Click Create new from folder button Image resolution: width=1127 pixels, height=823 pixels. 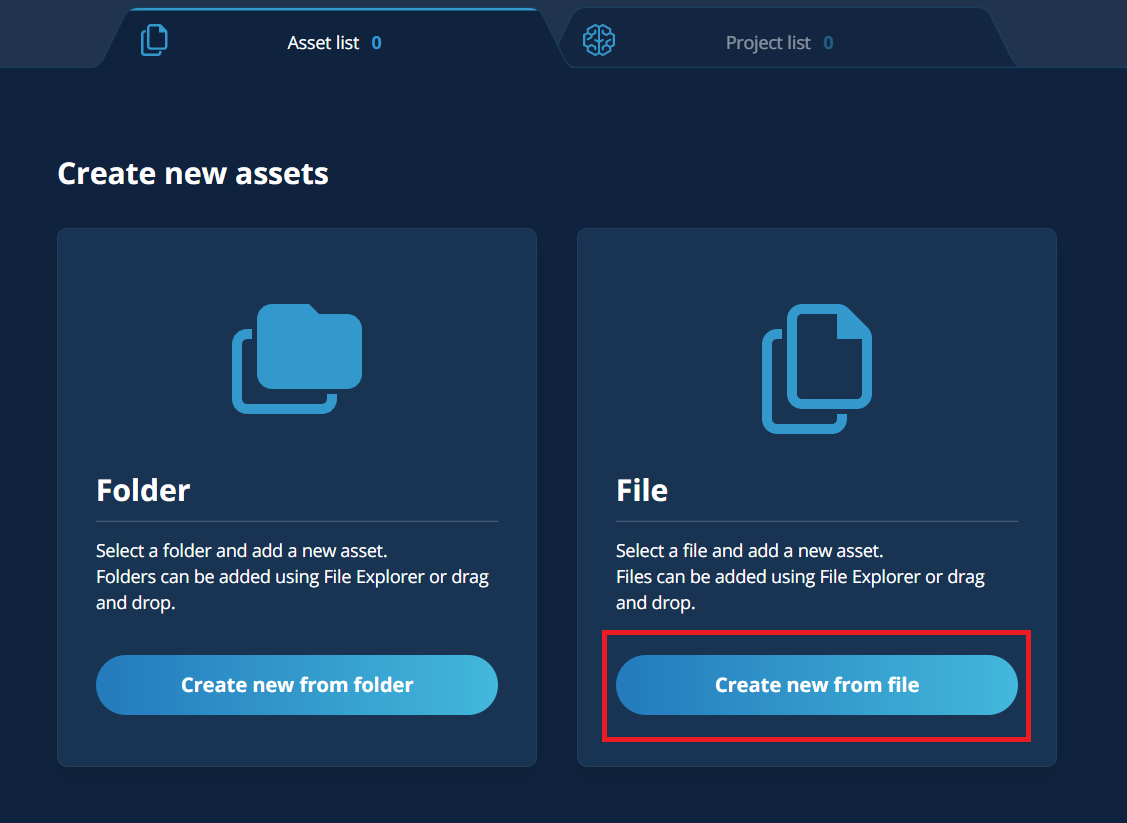pyautogui.click(x=297, y=685)
